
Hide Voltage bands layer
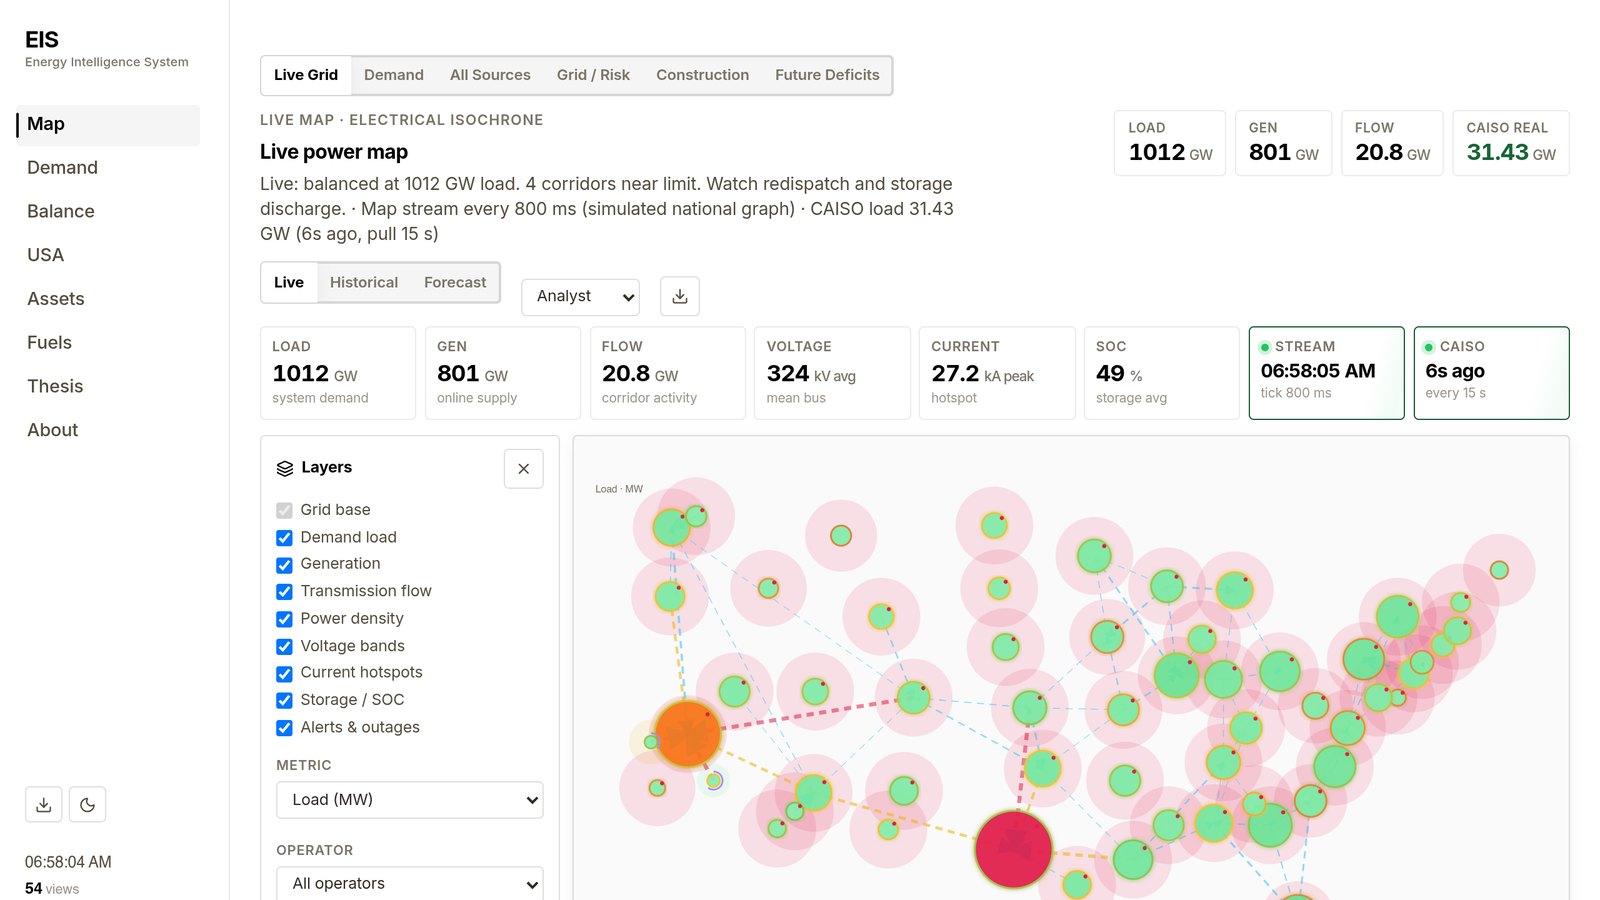(284, 647)
